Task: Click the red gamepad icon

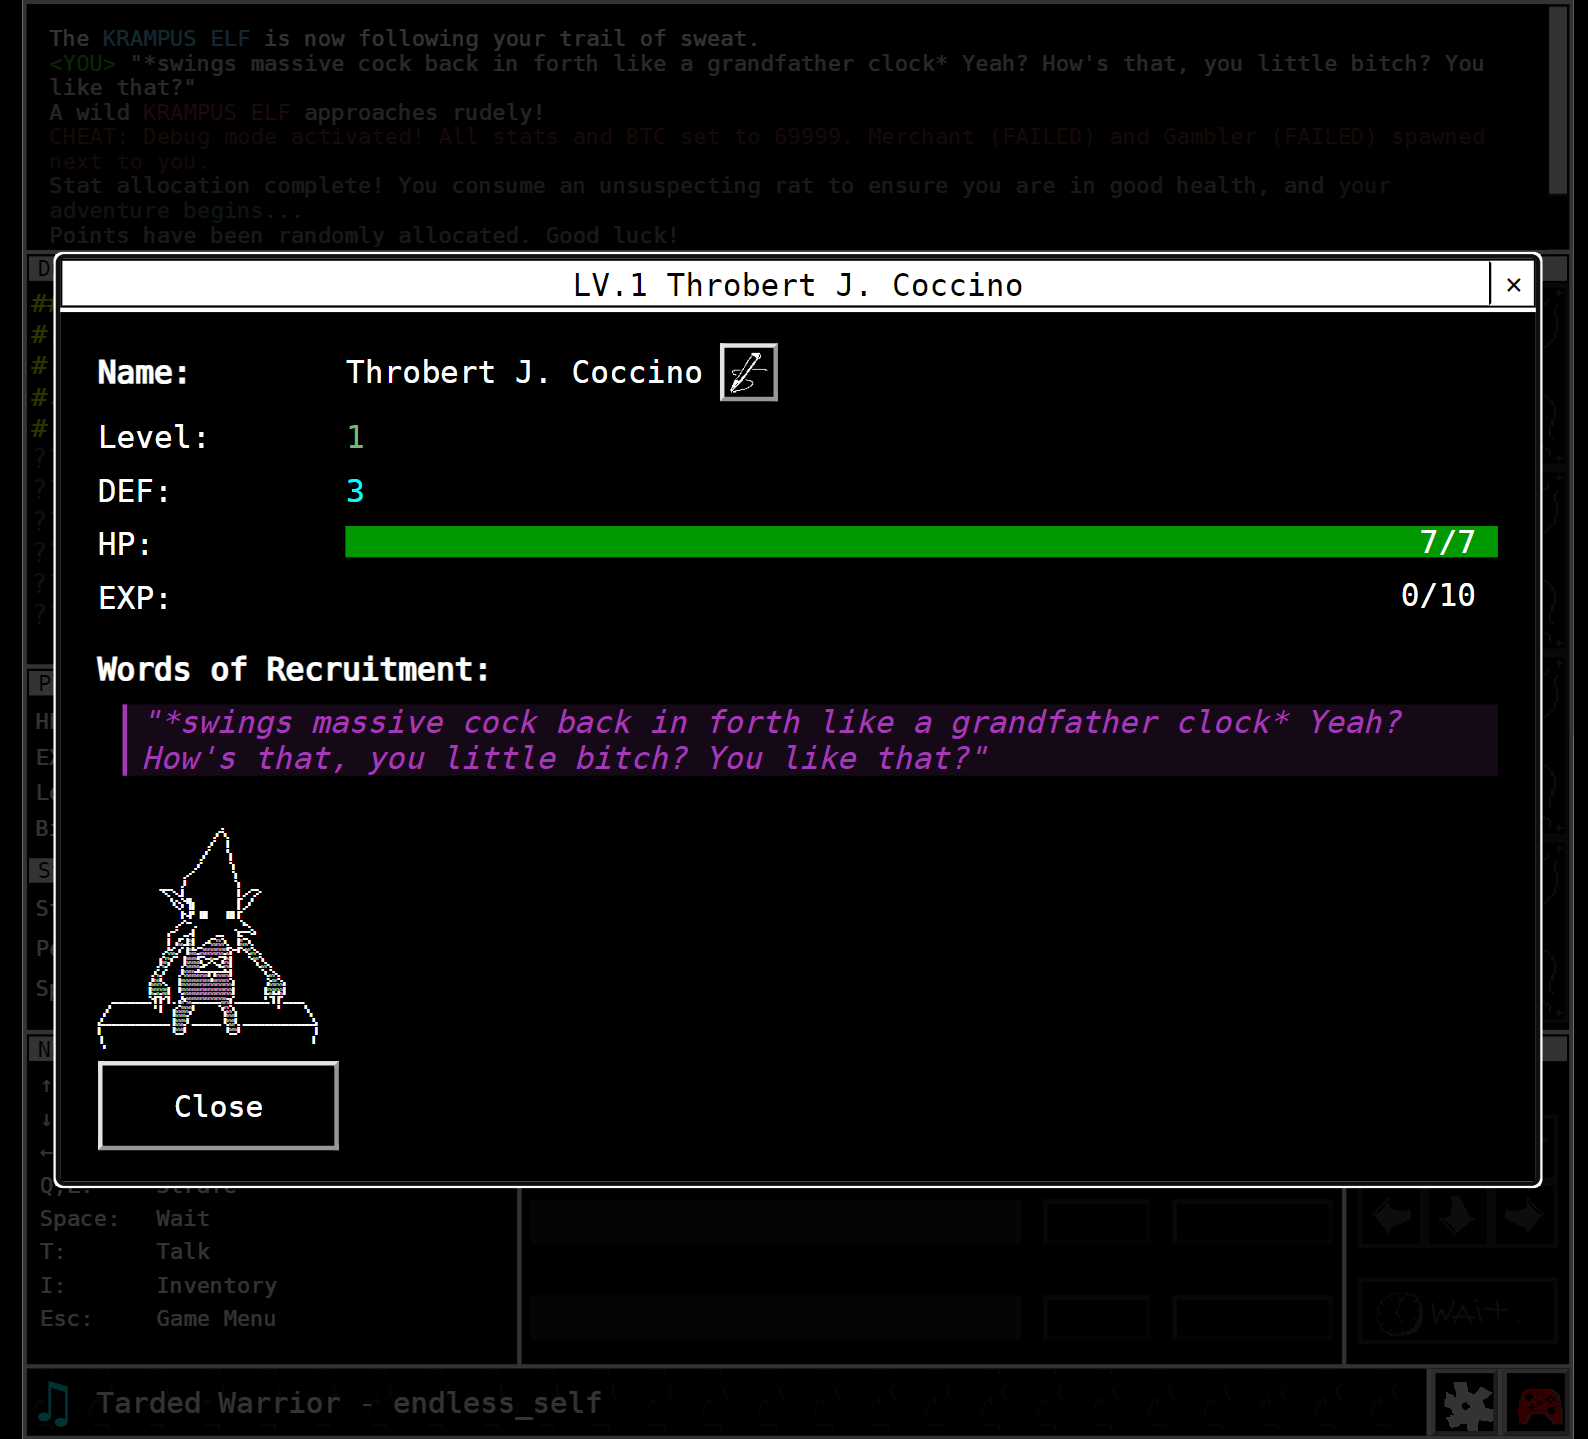Action: 1539,1404
